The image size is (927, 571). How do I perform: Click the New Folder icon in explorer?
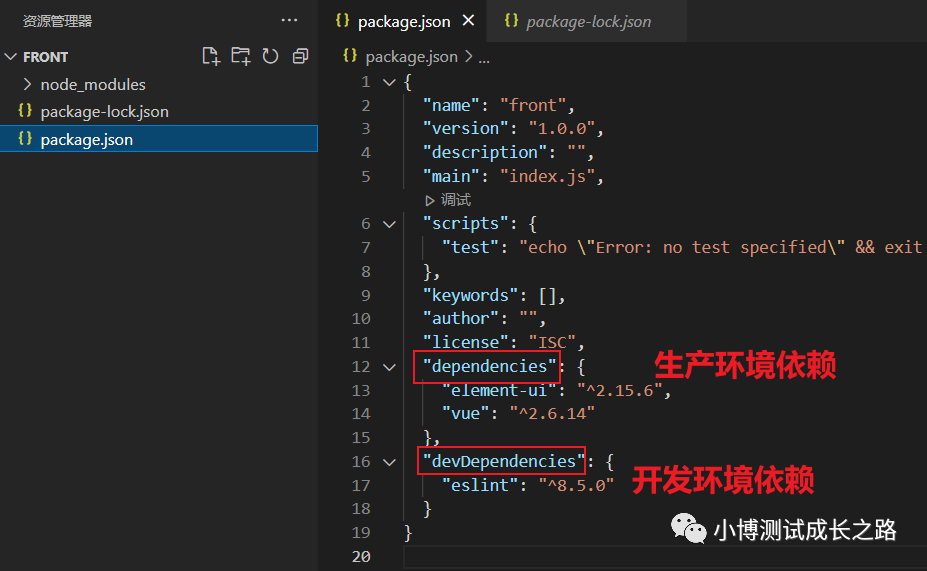pyautogui.click(x=240, y=56)
